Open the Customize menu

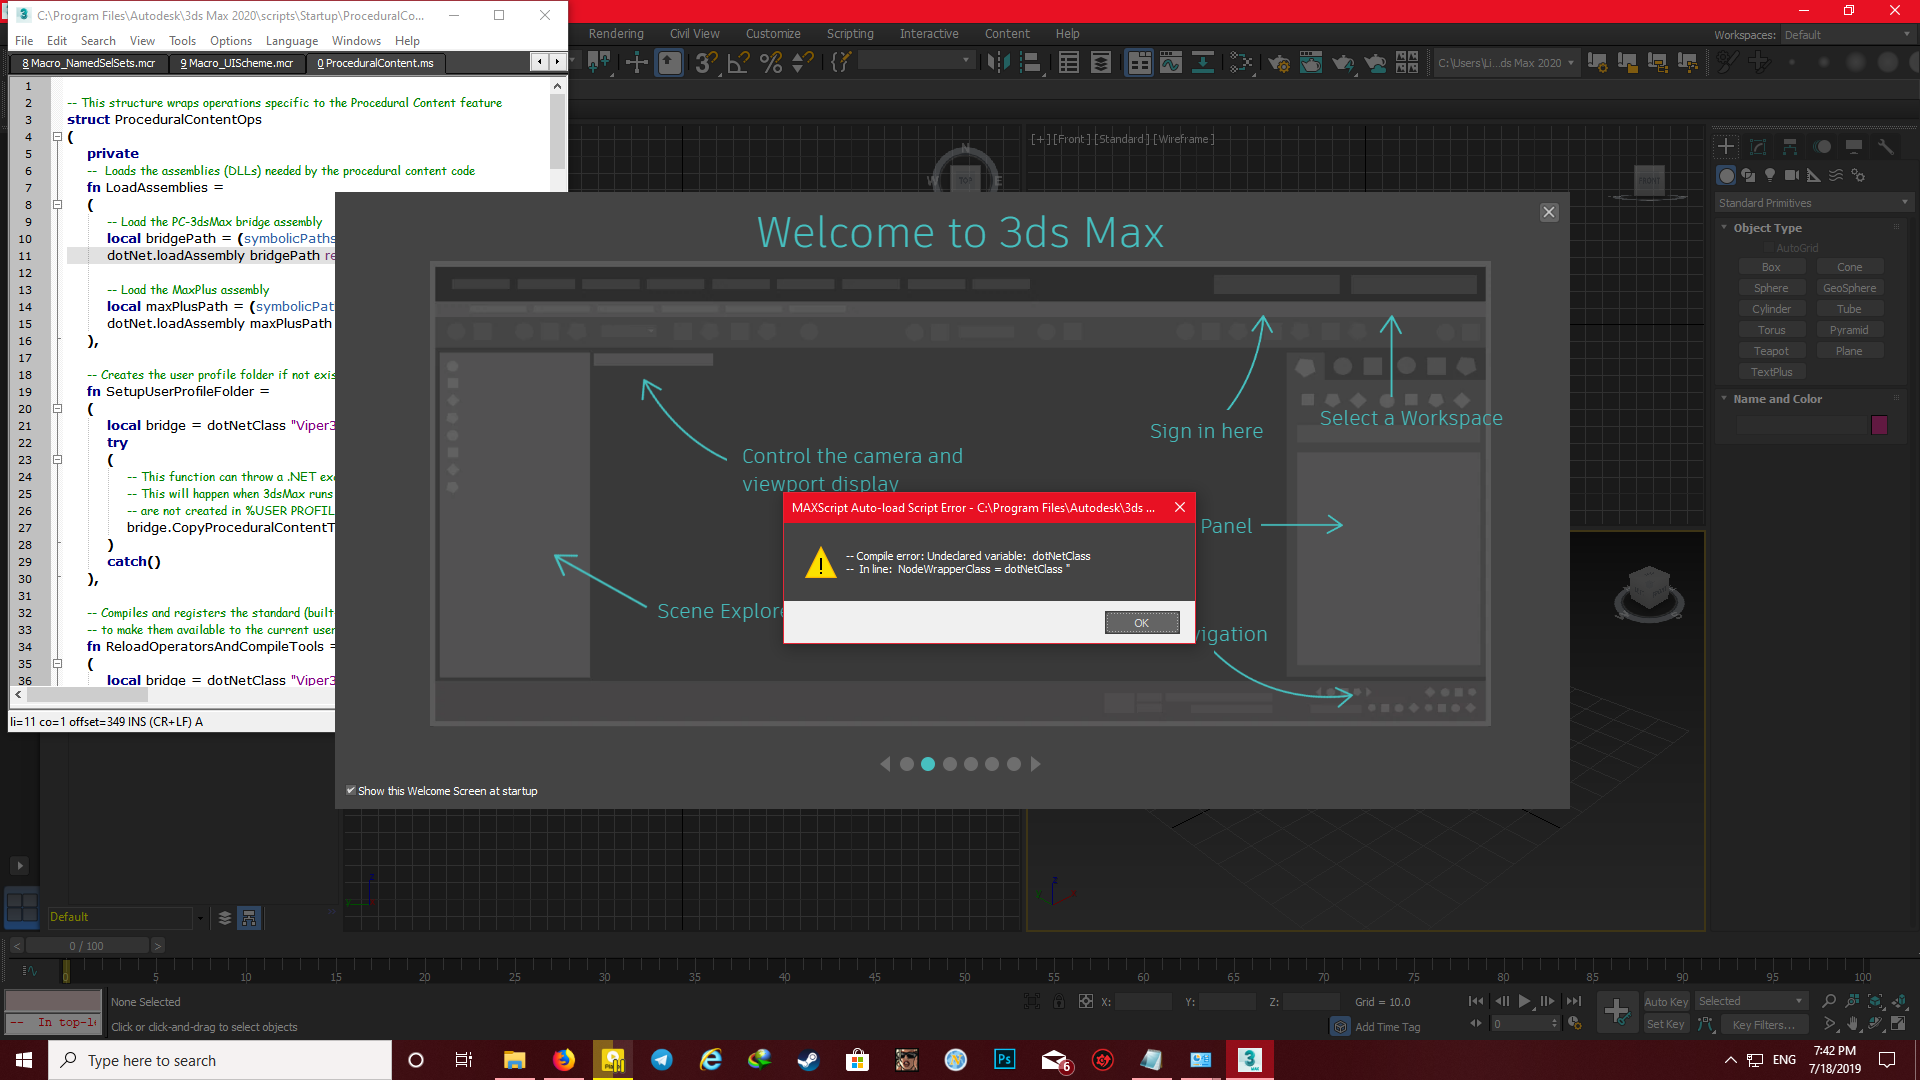773,34
